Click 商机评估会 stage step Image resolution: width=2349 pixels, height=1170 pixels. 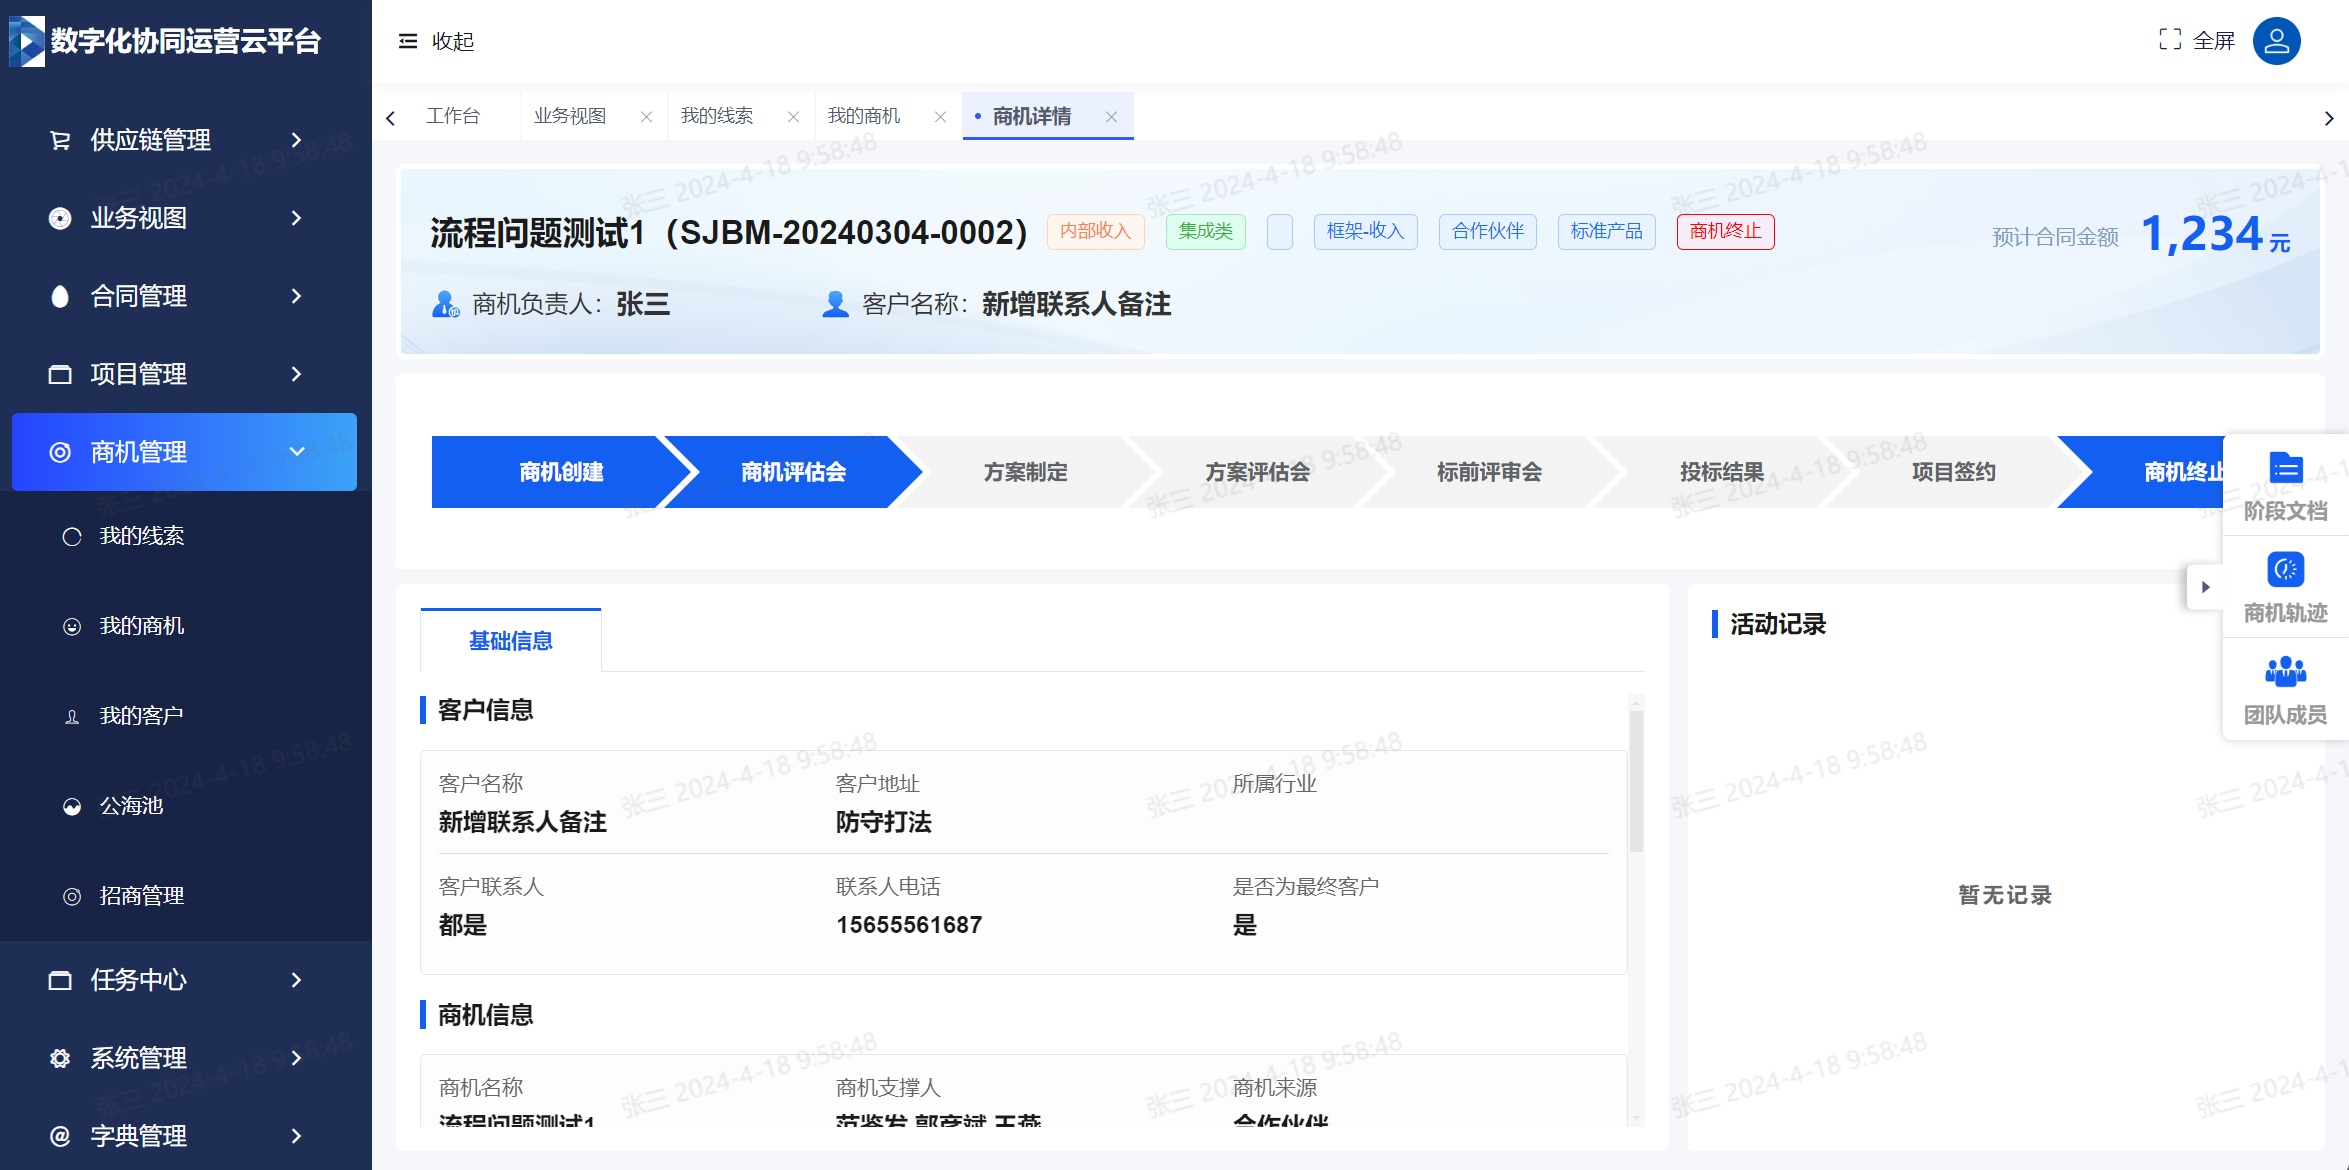pos(793,472)
